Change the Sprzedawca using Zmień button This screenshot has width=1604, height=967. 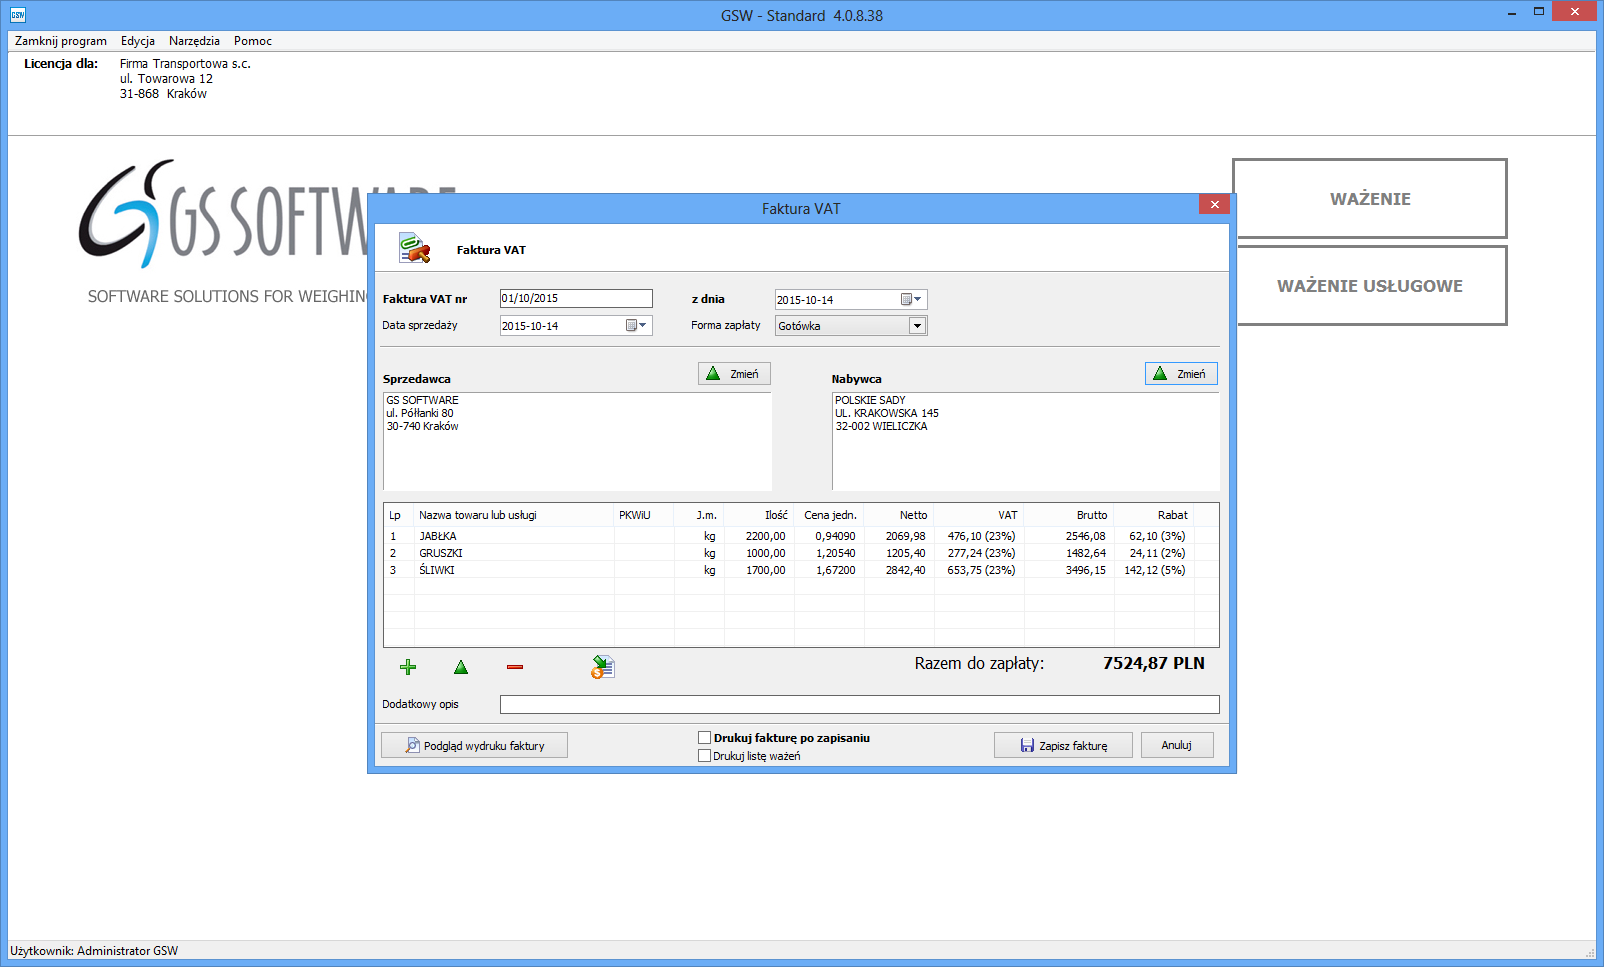coord(734,374)
